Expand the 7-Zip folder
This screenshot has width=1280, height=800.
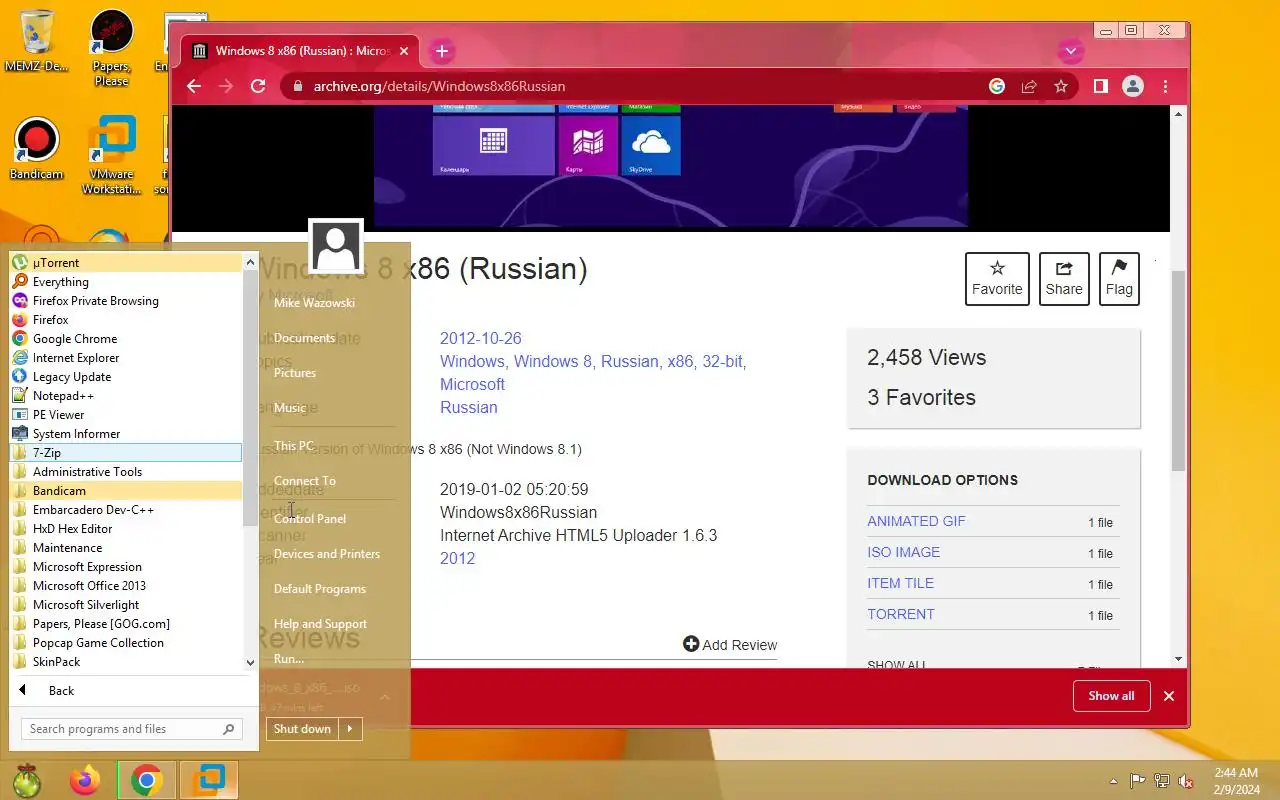coord(126,453)
